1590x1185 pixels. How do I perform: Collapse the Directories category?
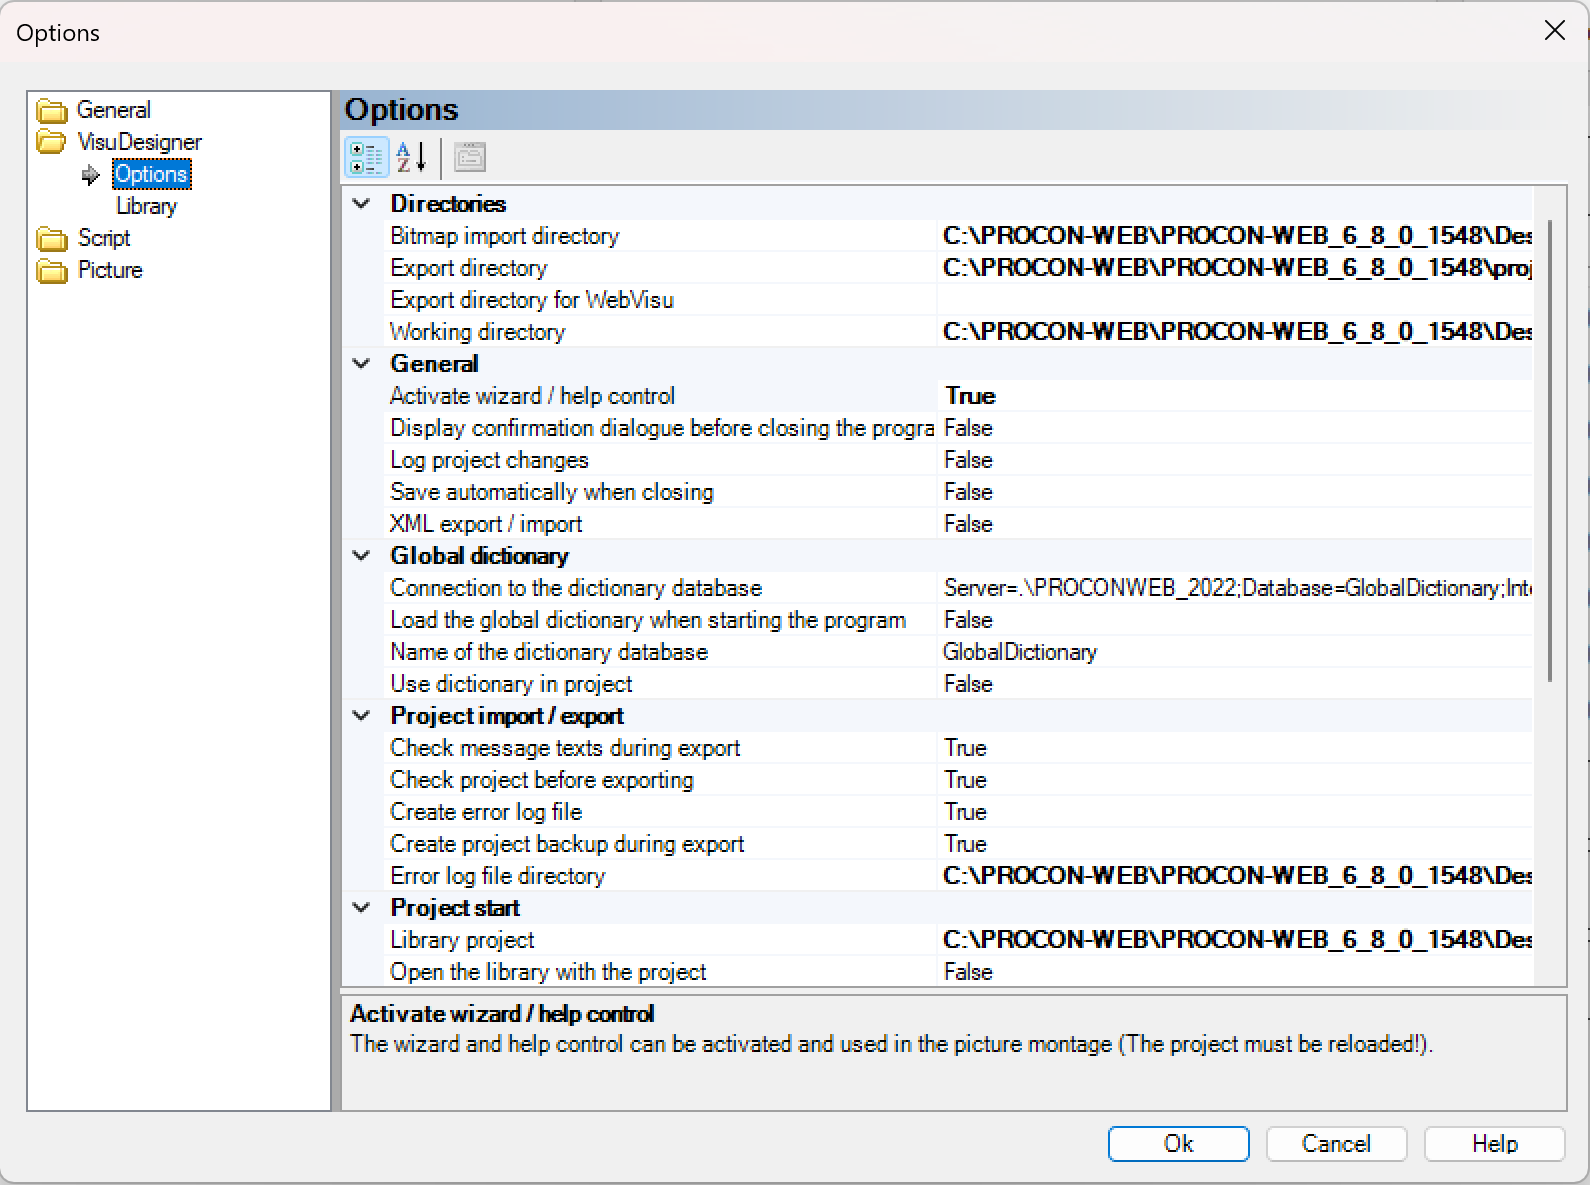click(x=361, y=204)
